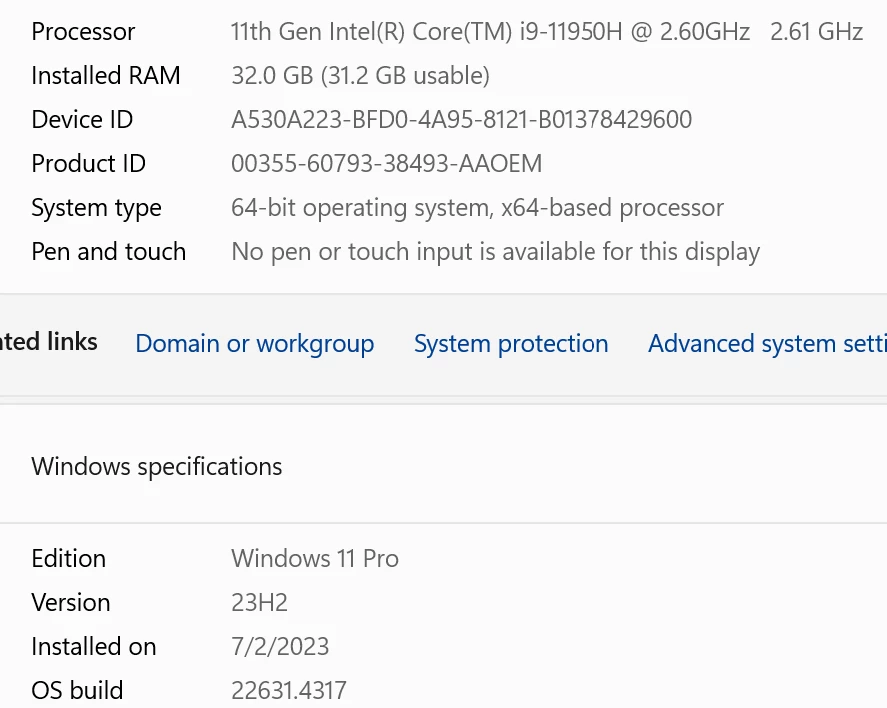Select the System type label
This screenshot has height=708, width=887.
click(x=96, y=208)
